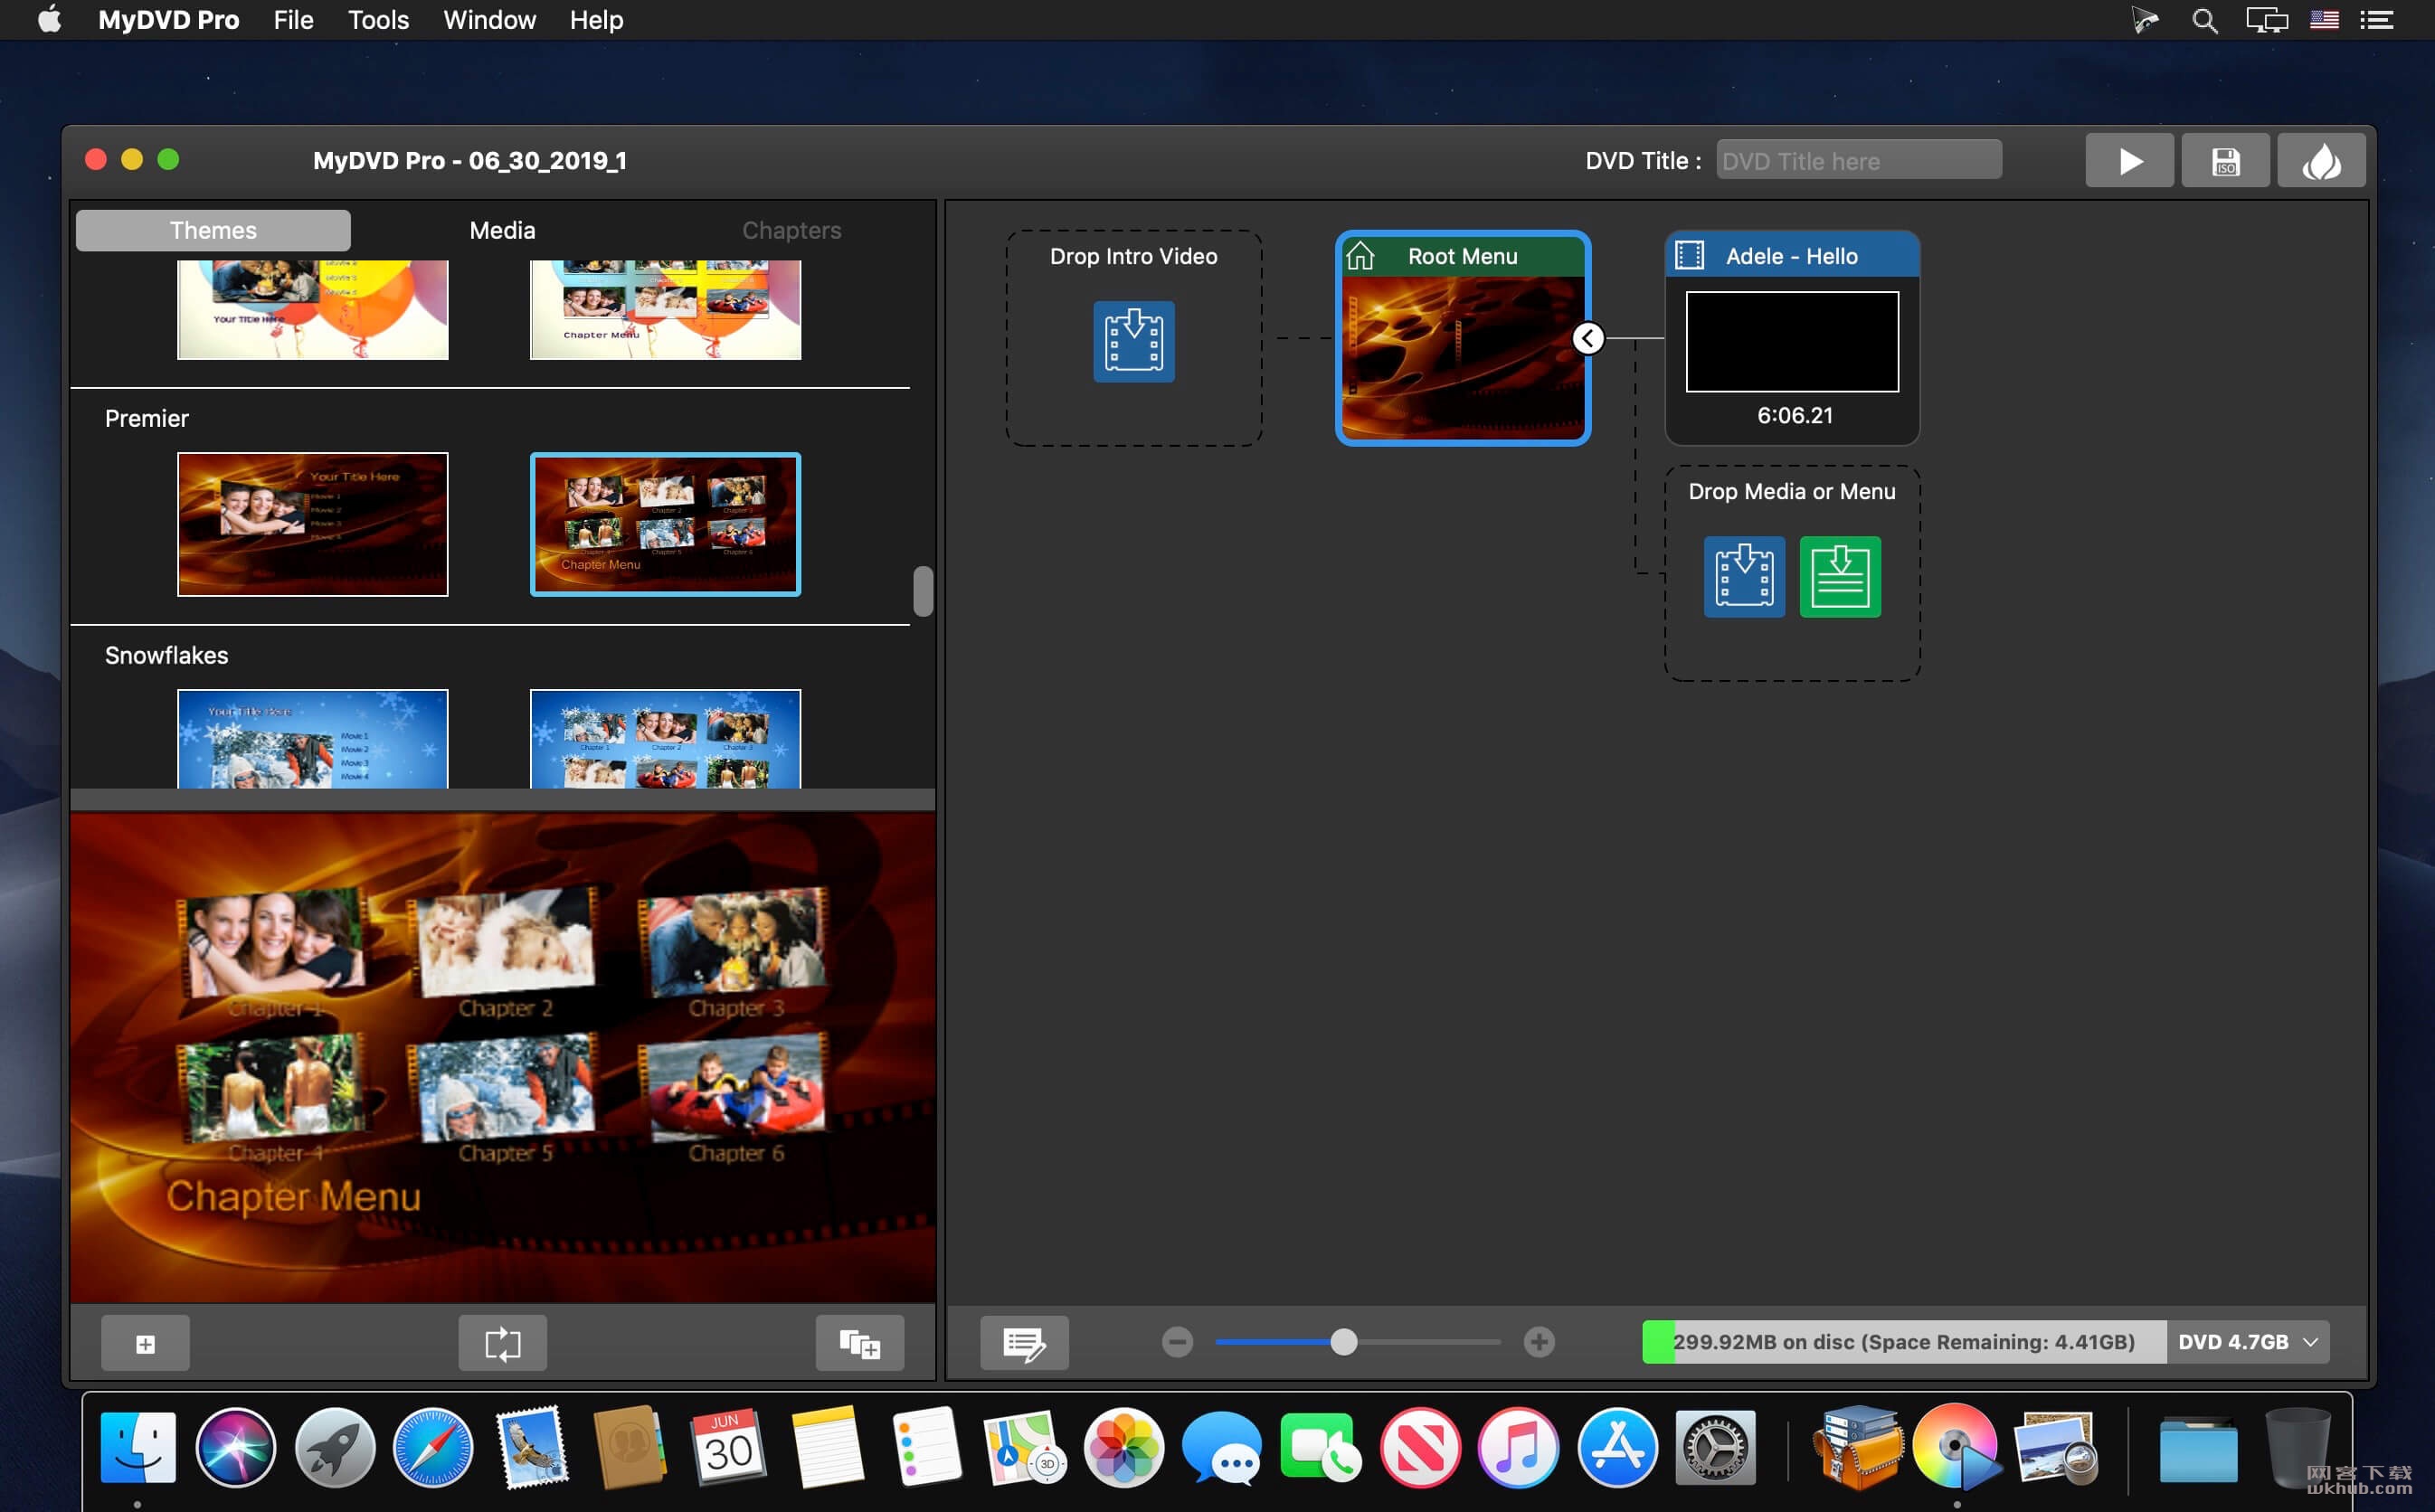Click the large Chapter Menu preview image
Image resolution: width=2435 pixels, height=1512 pixels.
coord(503,1057)
